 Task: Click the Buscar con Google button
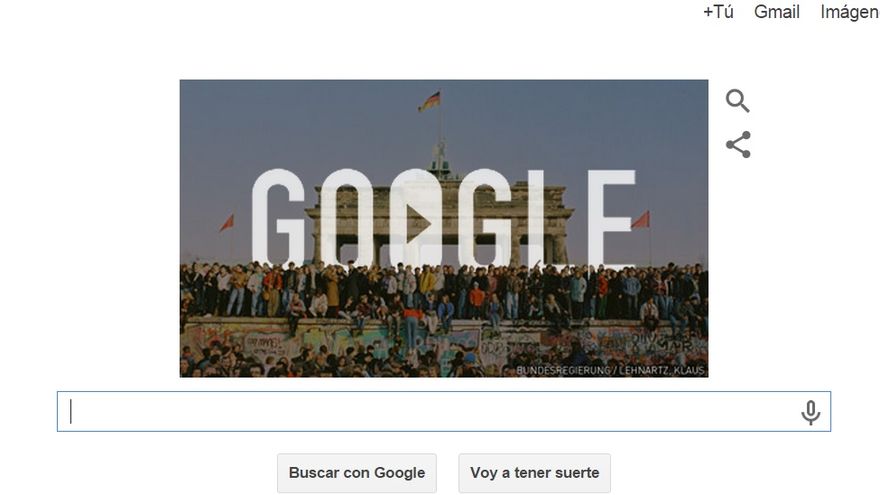[x=357, y=473]
